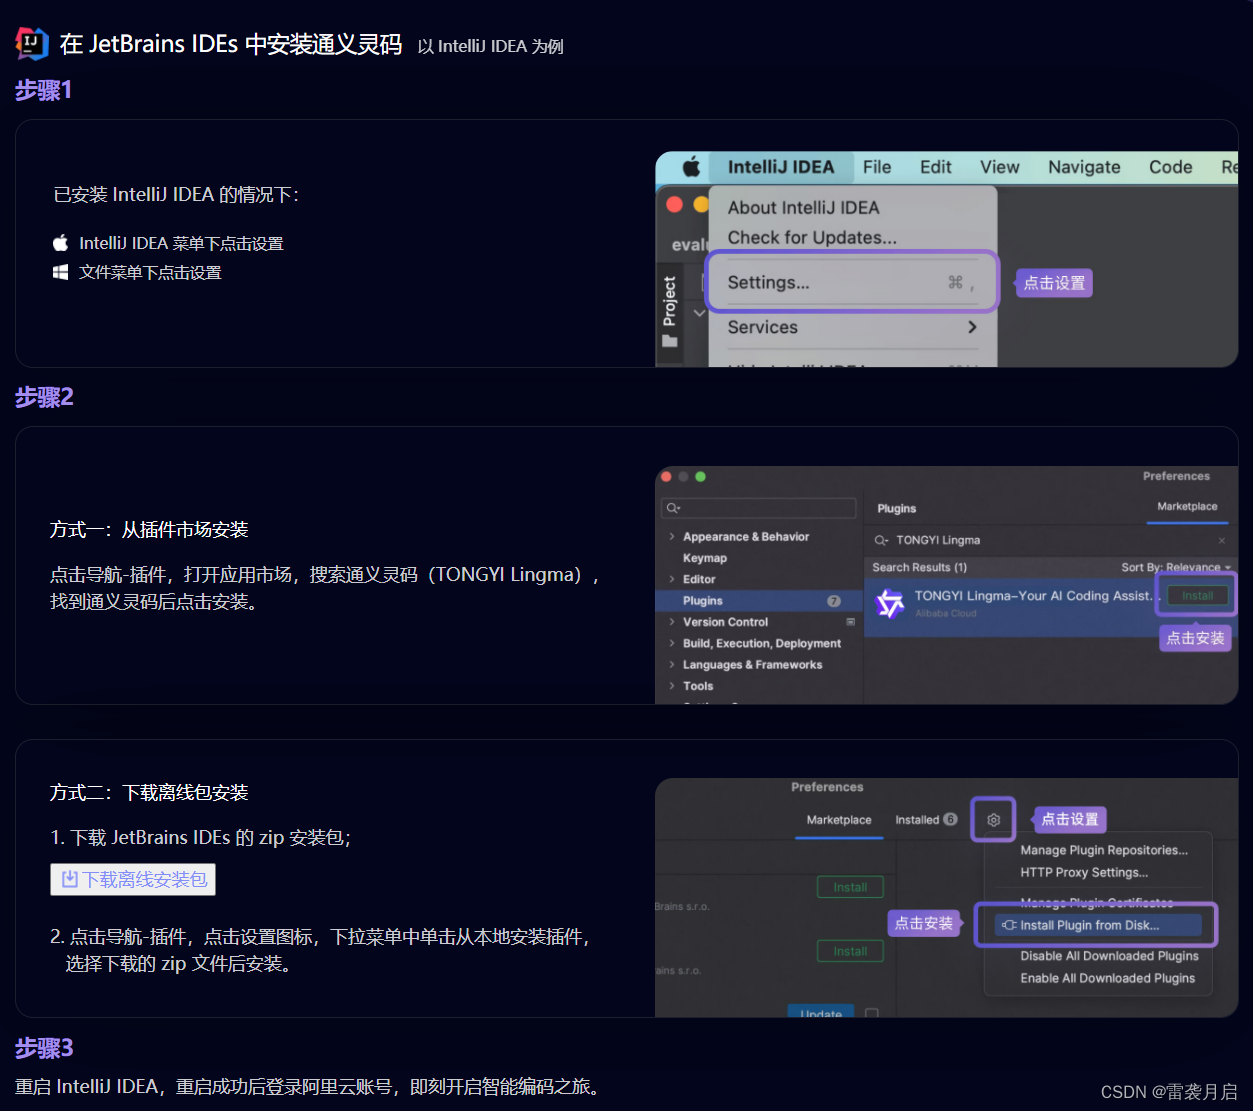
Task: Click the Plugins count badge
Action: point(834,601)
